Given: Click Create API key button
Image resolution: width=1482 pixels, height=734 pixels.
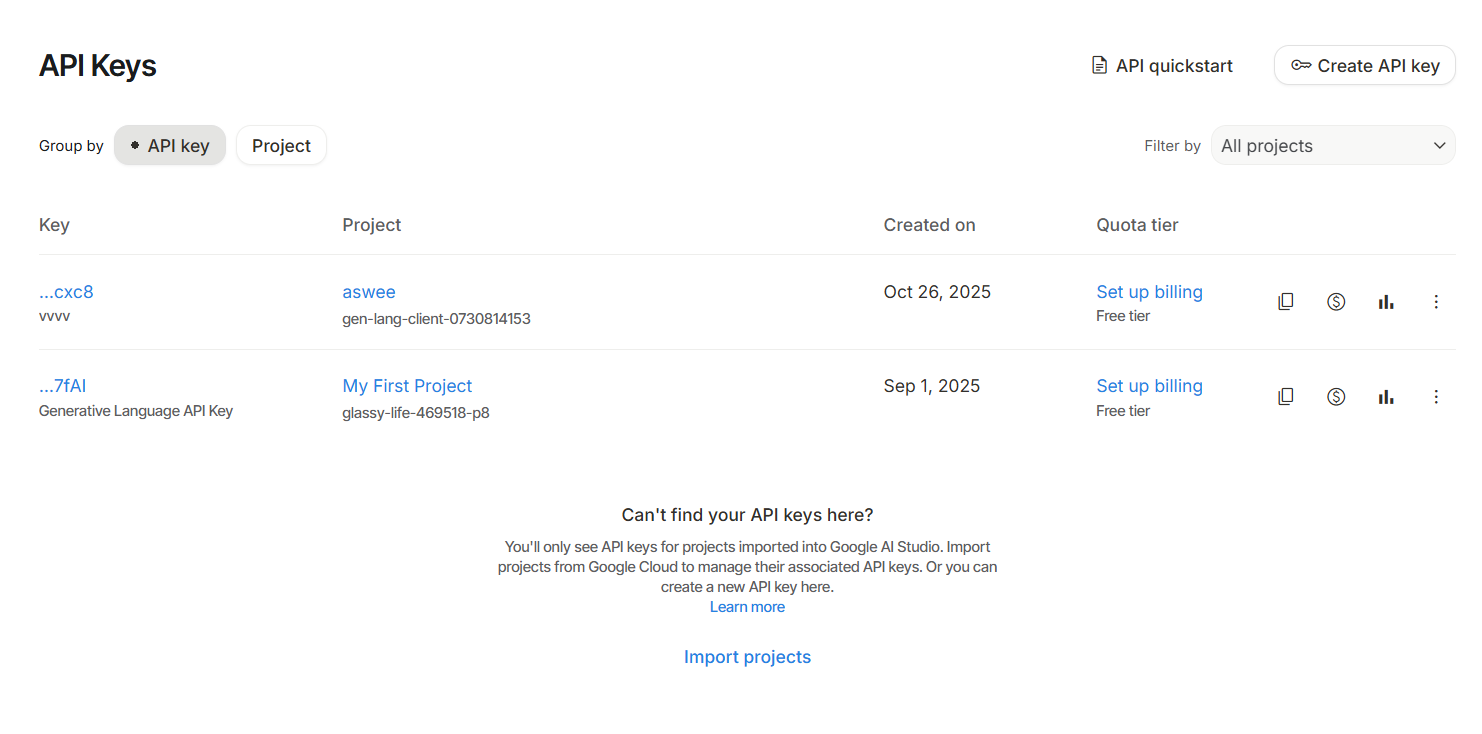Looking at the screenshot, I should click(x=1364, y=66).
